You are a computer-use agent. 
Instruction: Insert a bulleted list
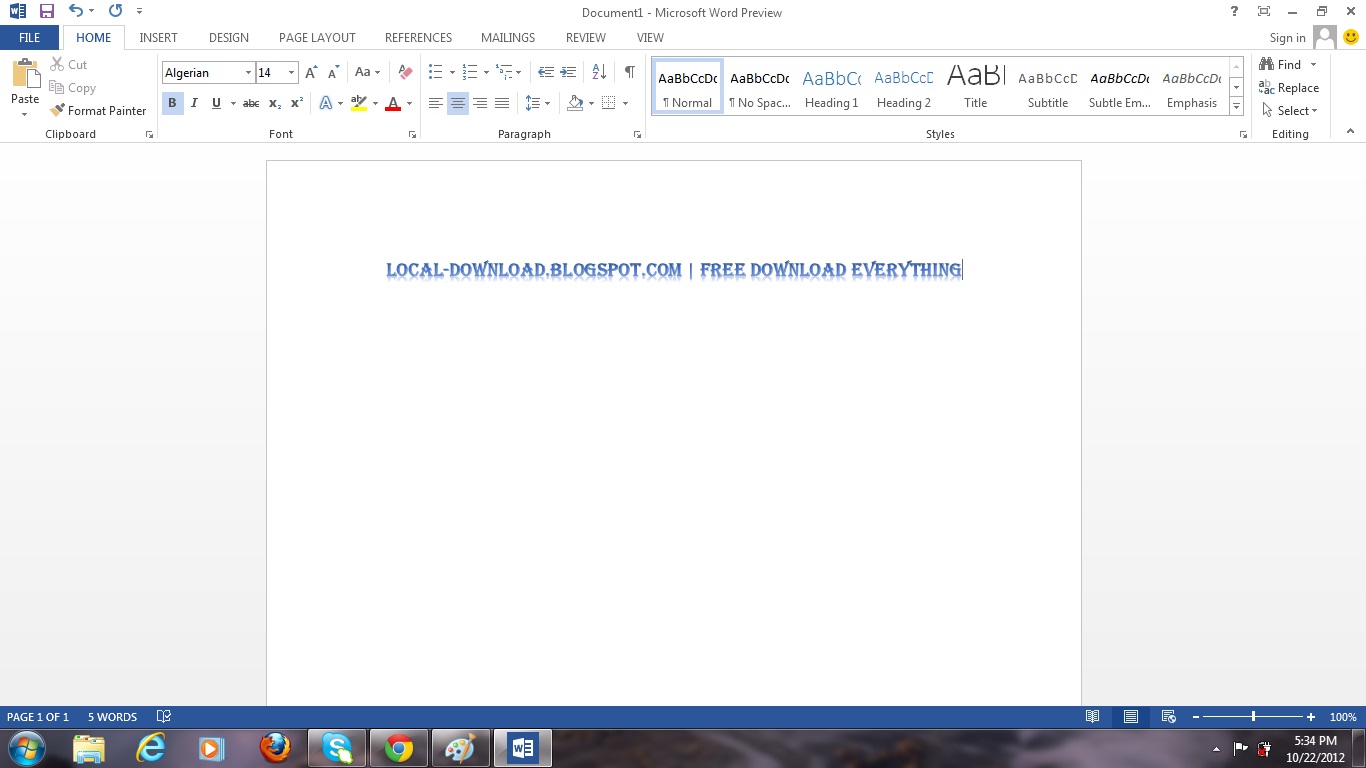point(435,72)
